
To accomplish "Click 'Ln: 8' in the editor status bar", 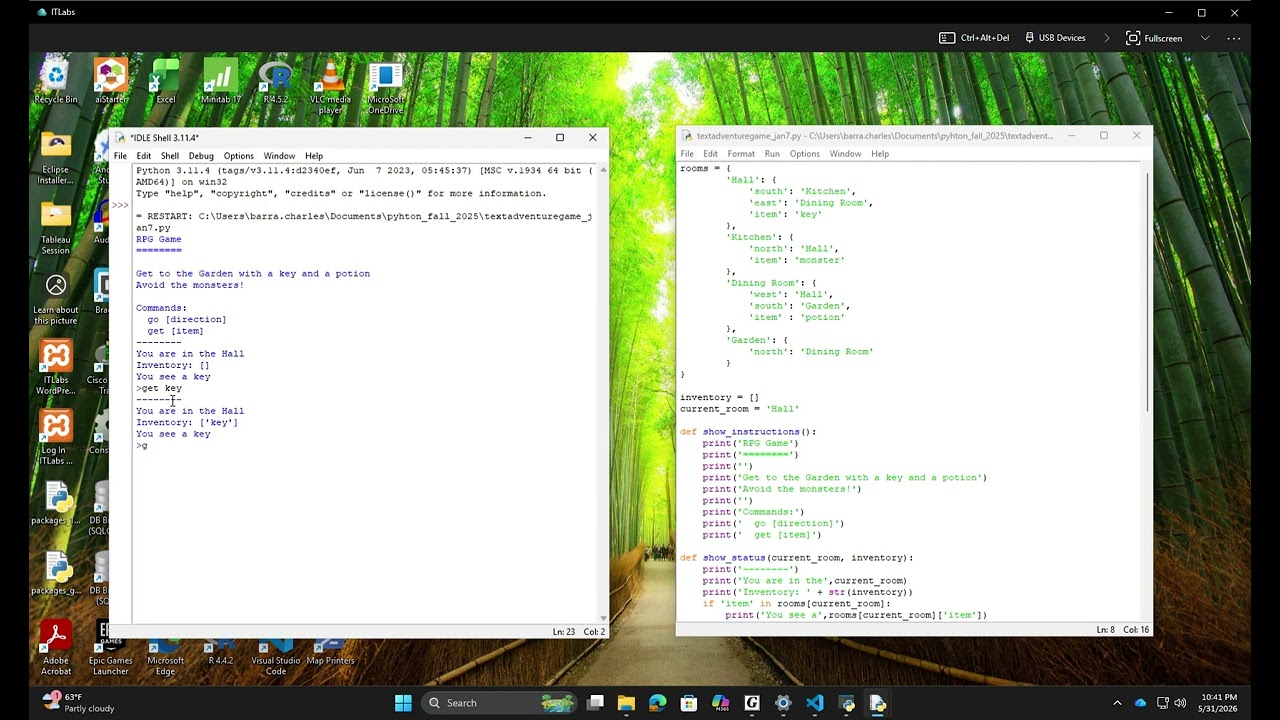I will [x=1105, y=630].
